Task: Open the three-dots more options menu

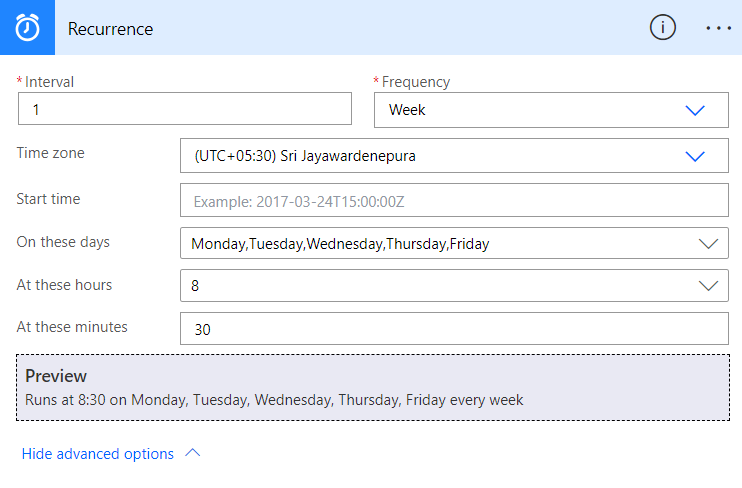Action: 719,28
